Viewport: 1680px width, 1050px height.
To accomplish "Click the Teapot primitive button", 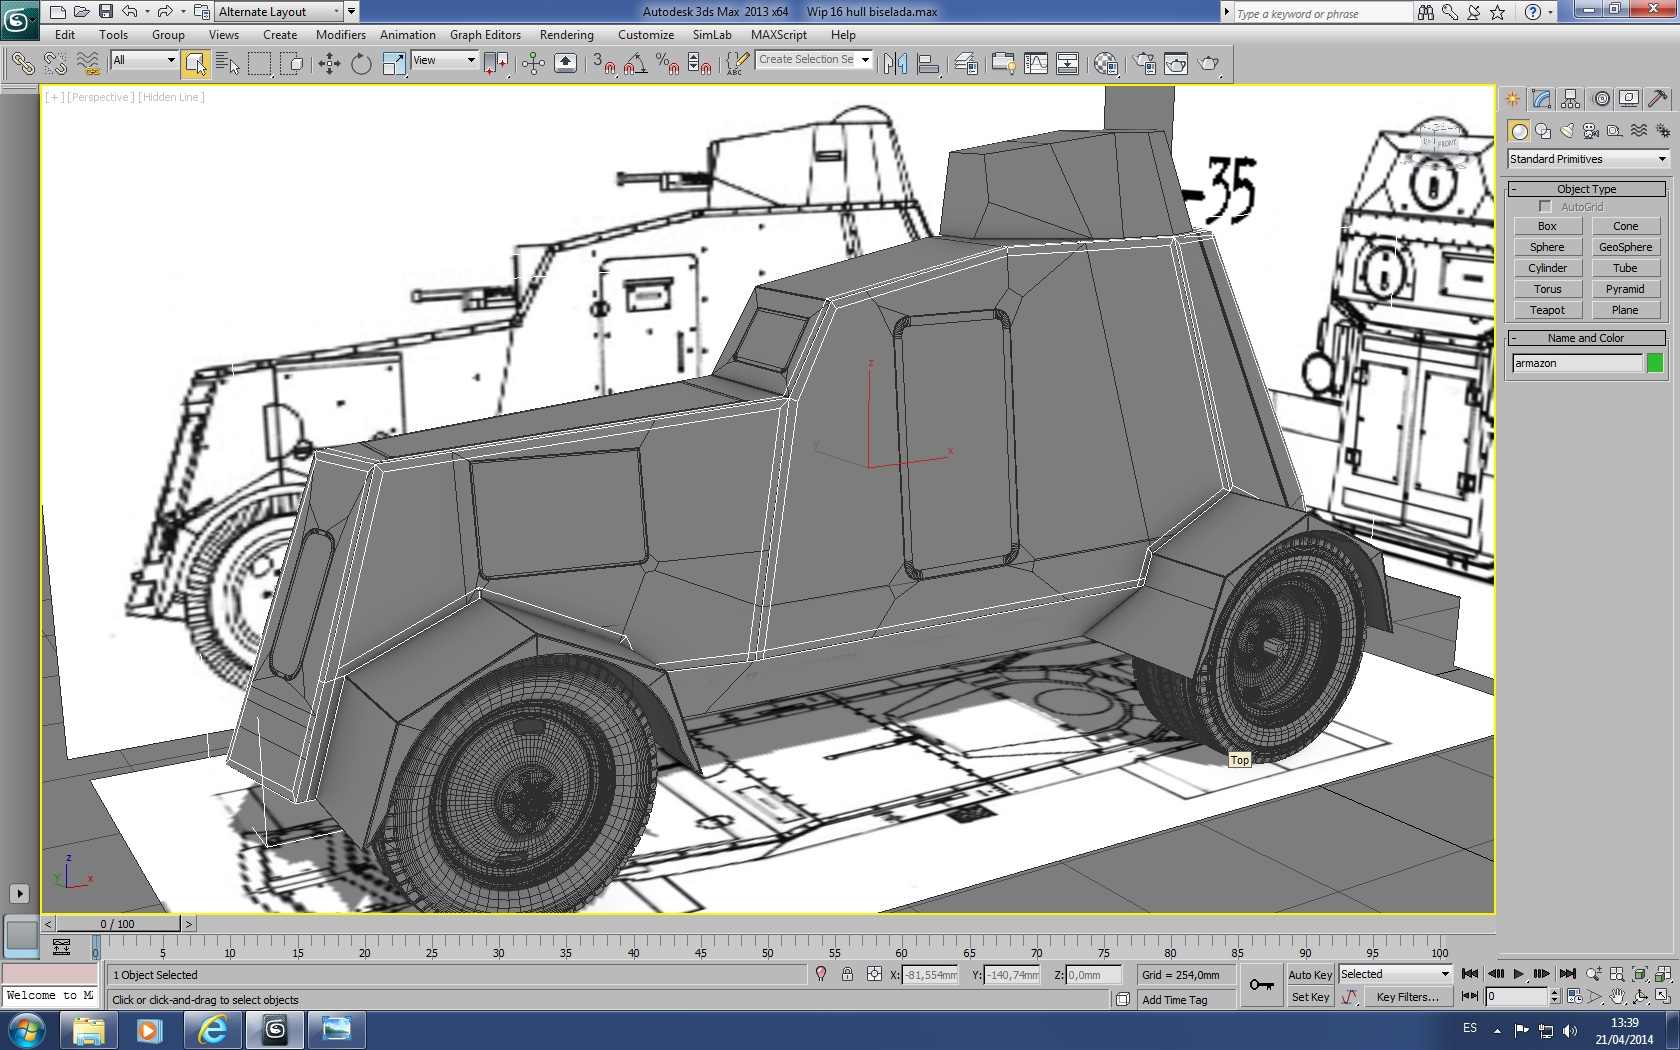I will coord(1547,311).
